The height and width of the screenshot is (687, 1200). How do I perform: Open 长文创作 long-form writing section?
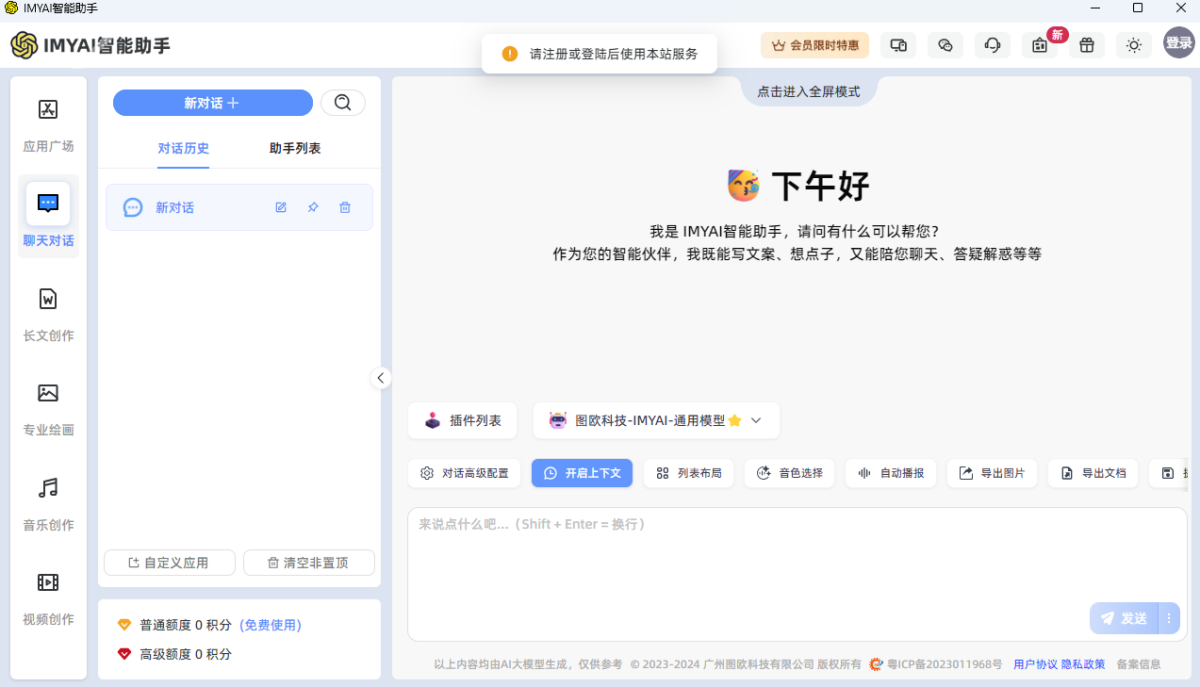(48, 314)
